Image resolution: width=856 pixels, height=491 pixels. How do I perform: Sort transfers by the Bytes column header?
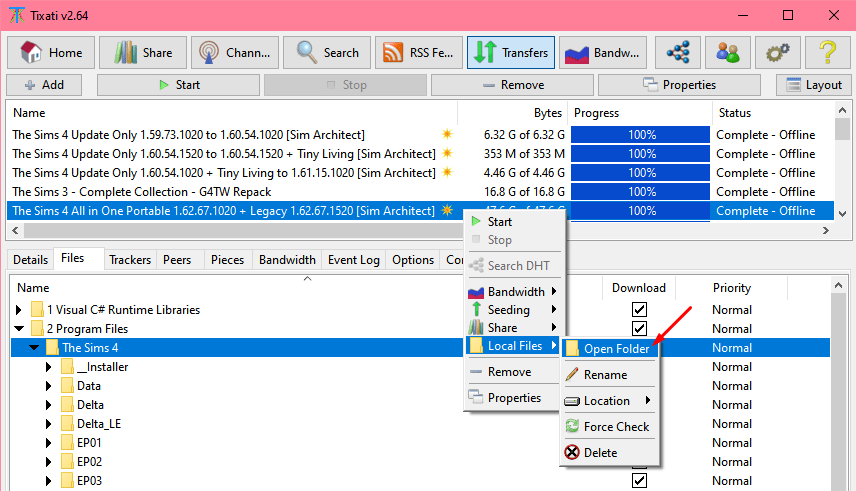(512, 113)
